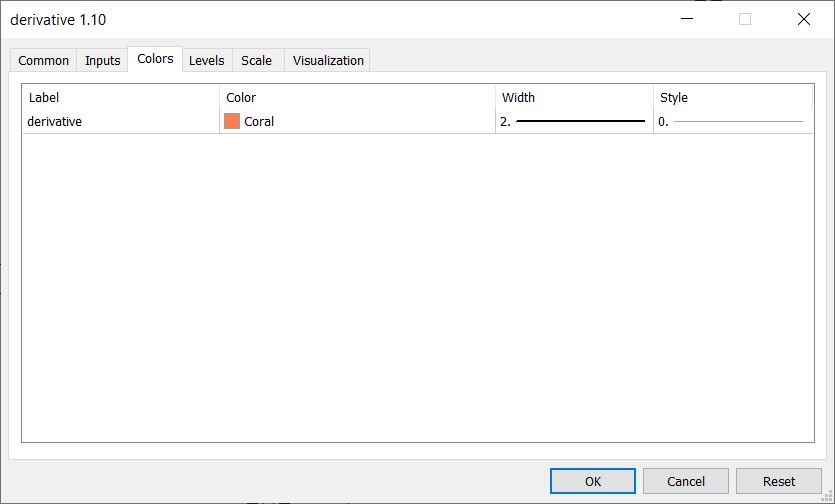
Task: Select the derivative label cell
Action: coord(121,121)
